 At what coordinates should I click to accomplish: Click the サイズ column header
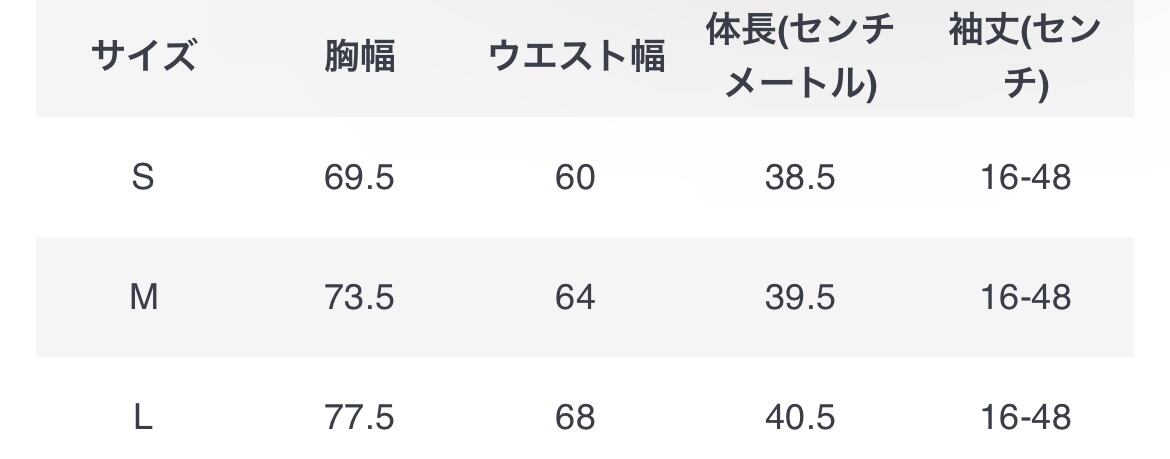(143, 57)
